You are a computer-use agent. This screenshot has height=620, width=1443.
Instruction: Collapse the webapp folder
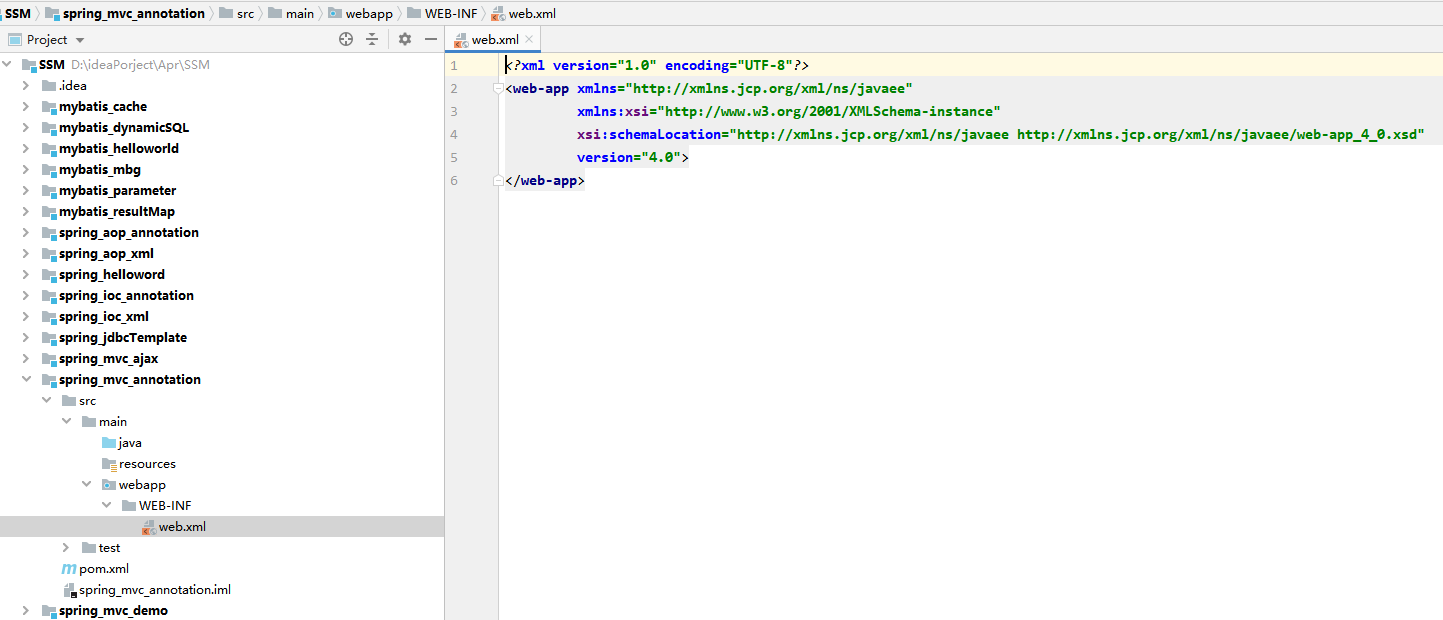point(86,484)
